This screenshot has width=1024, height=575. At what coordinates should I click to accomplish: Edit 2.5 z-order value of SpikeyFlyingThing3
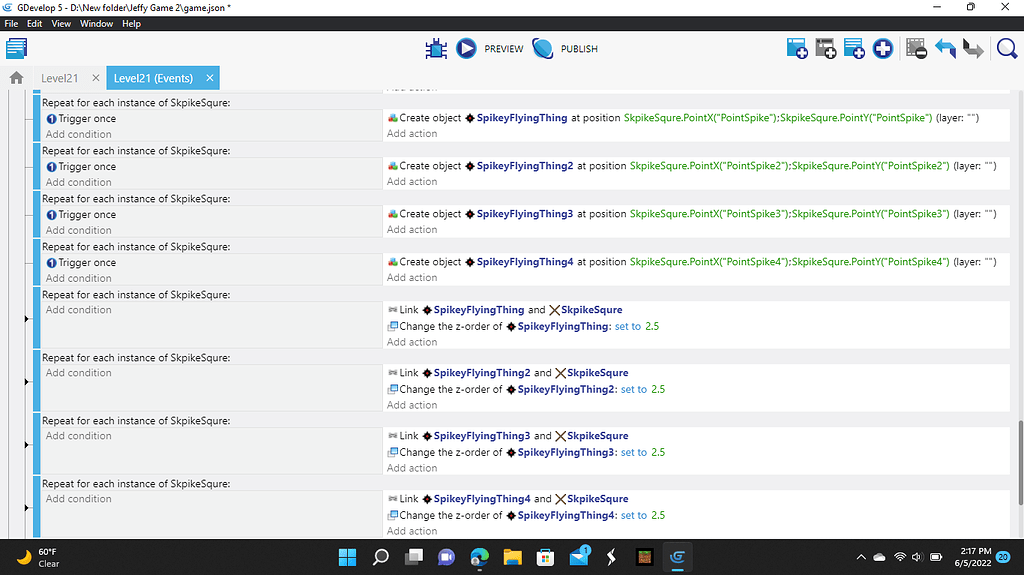pyautogui.click(x=658, y=452)
